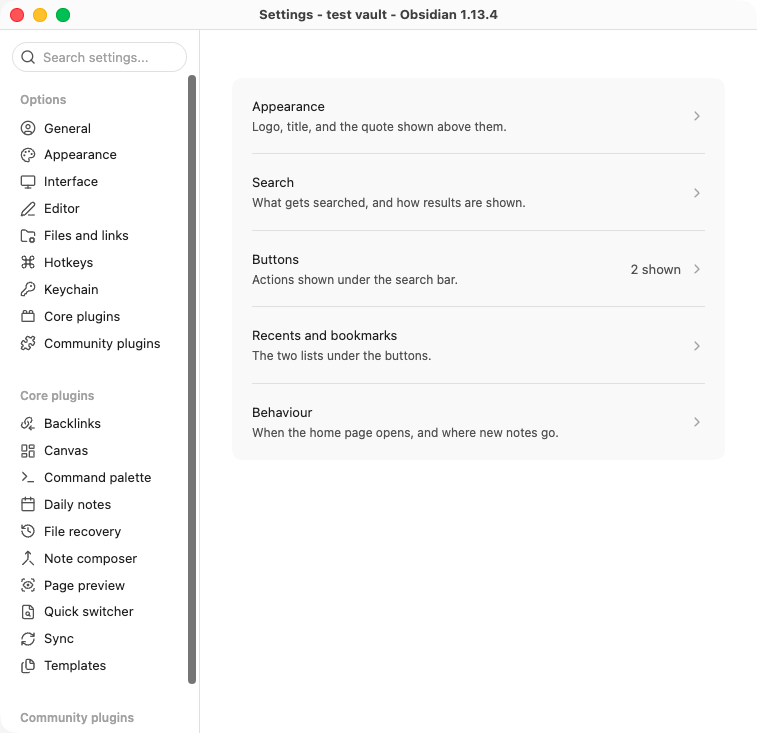Image resolution: width=757 pixels, height=733 pixels.
Task: Expand the Behaviour row chevron
Action: (x=697, y=422)
